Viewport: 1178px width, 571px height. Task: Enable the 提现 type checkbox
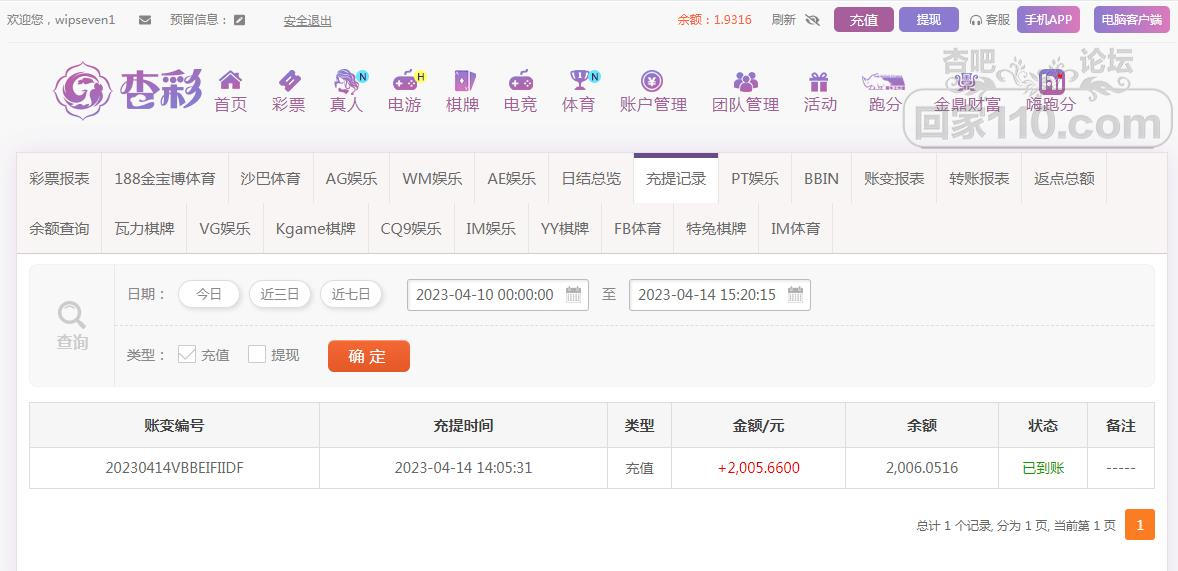[x=257, y=354]
